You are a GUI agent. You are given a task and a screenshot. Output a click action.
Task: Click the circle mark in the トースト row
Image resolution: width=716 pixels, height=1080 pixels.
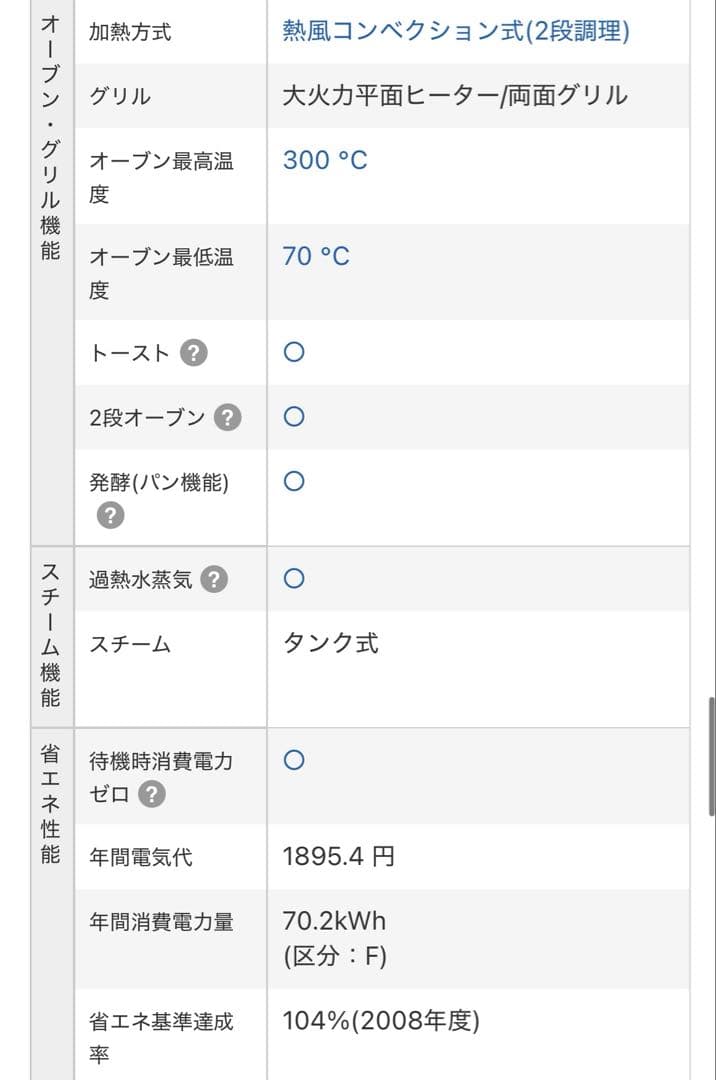[x=294, y=352]
